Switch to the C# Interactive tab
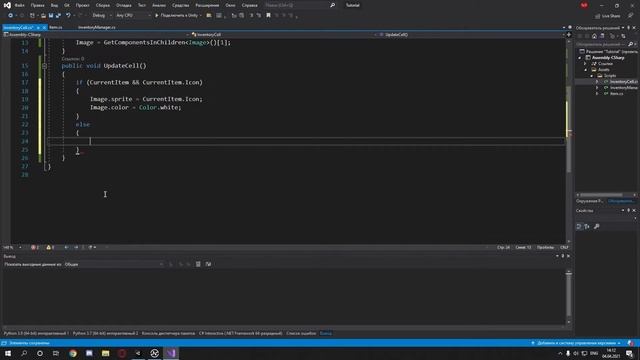640x360 pixels. [240, 333]
